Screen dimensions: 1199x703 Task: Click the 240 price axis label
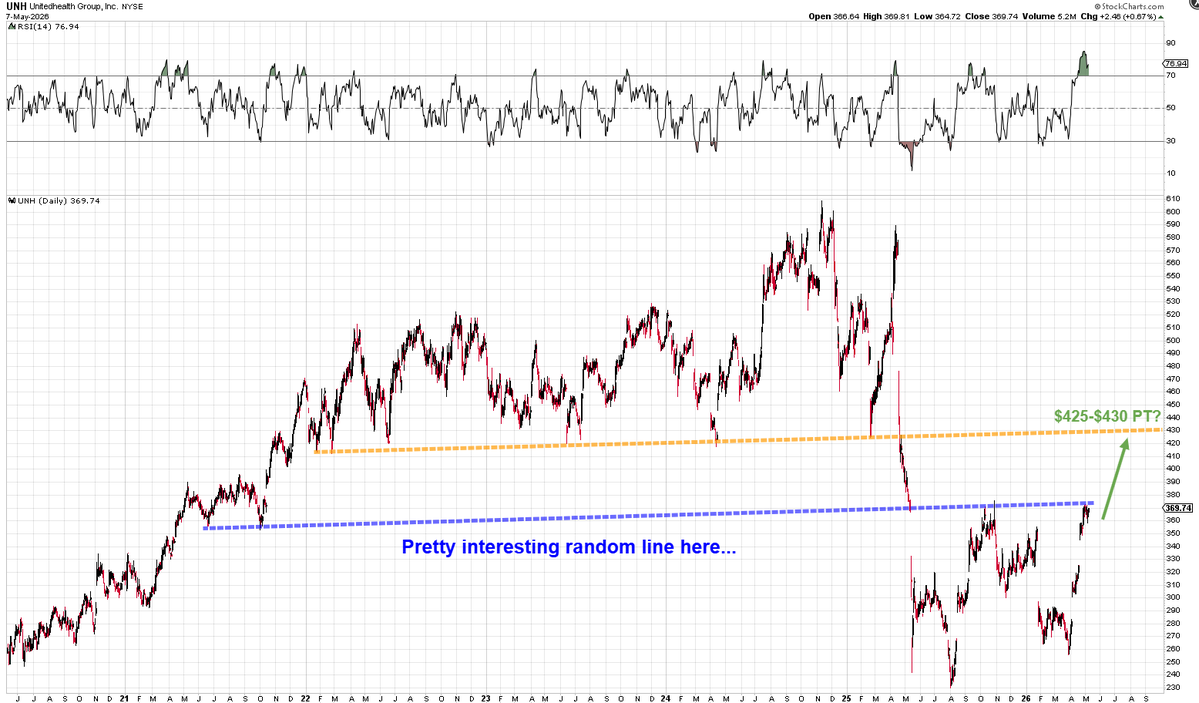[1172, 675]
